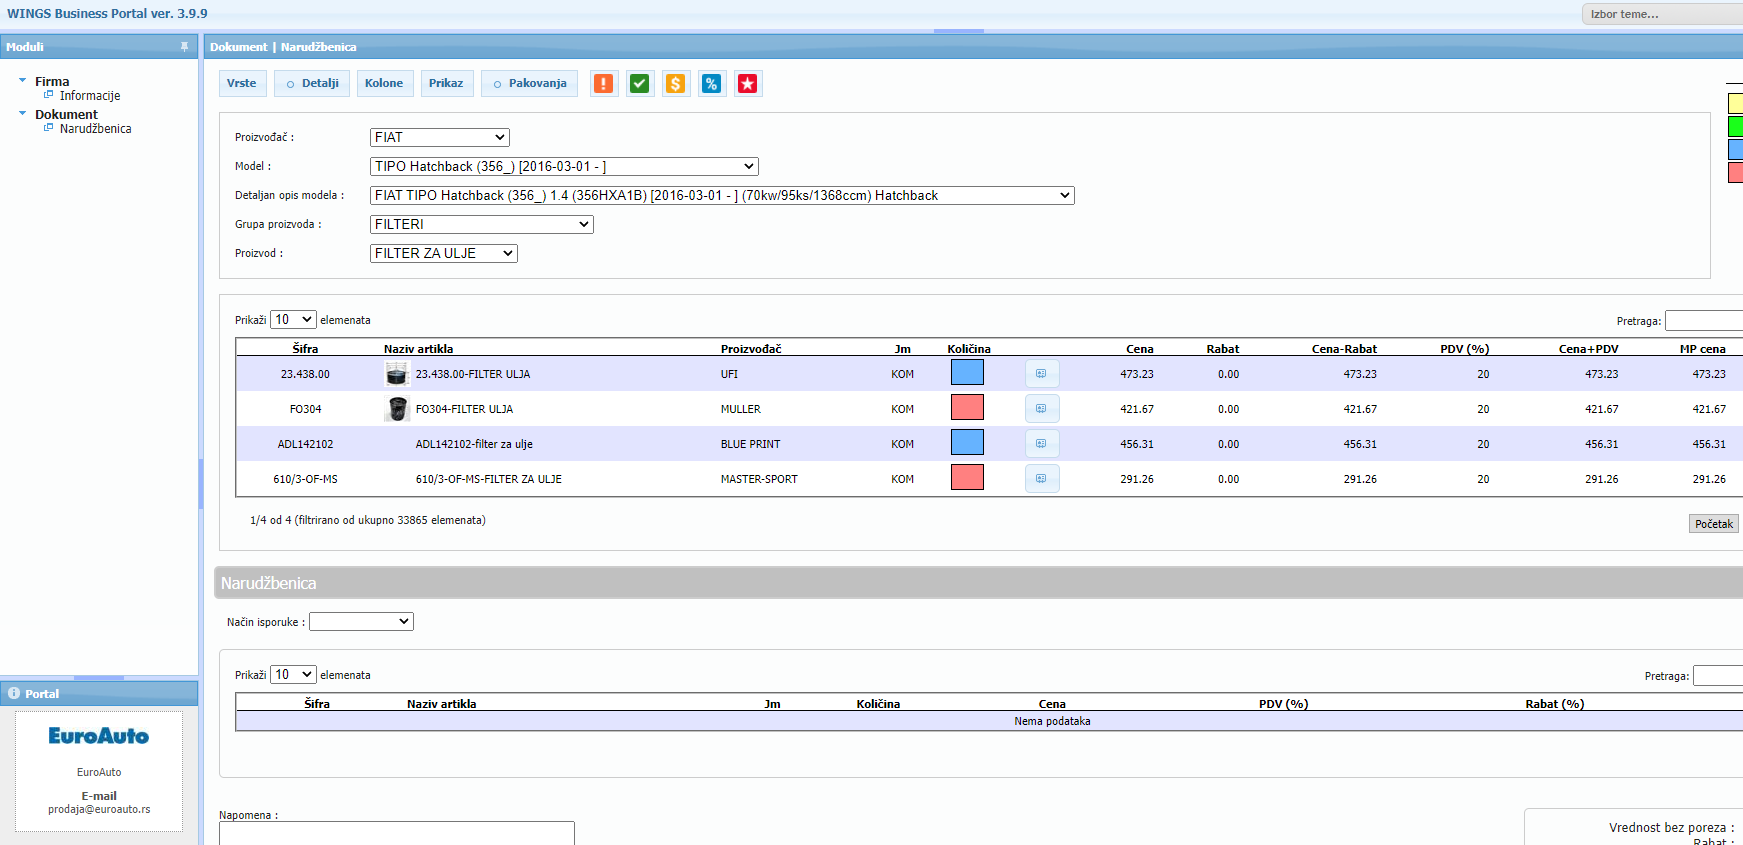Screen dimensions: 1743x845
Task: Click the blue percent icon
Action: [711, 84]
